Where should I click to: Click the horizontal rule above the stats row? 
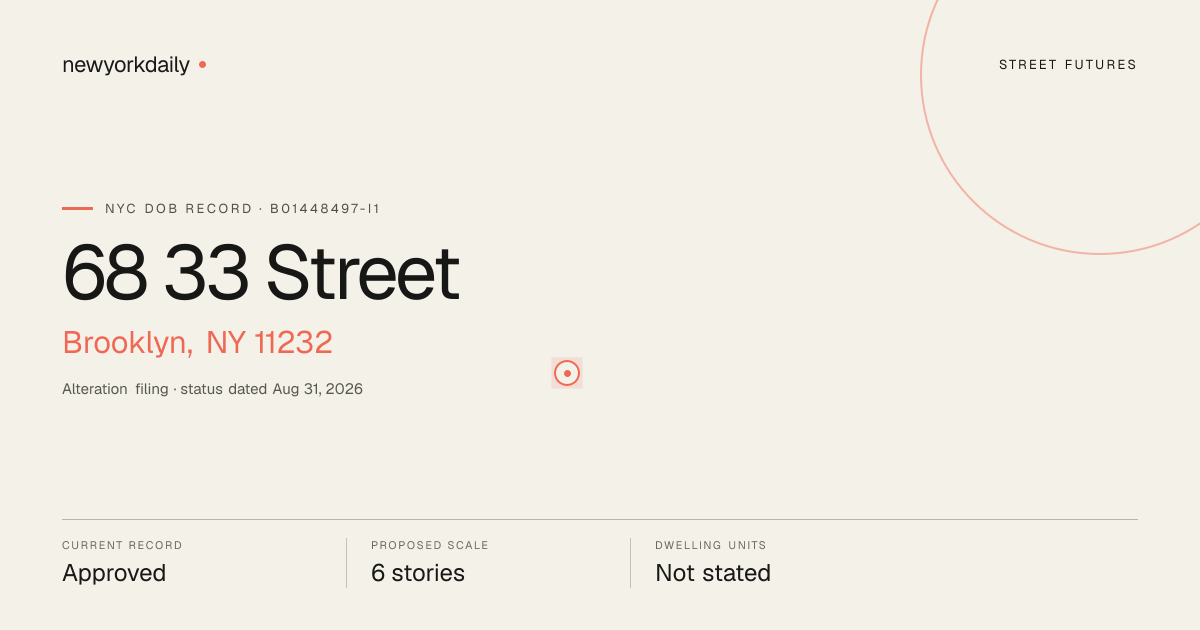point(600,519)
